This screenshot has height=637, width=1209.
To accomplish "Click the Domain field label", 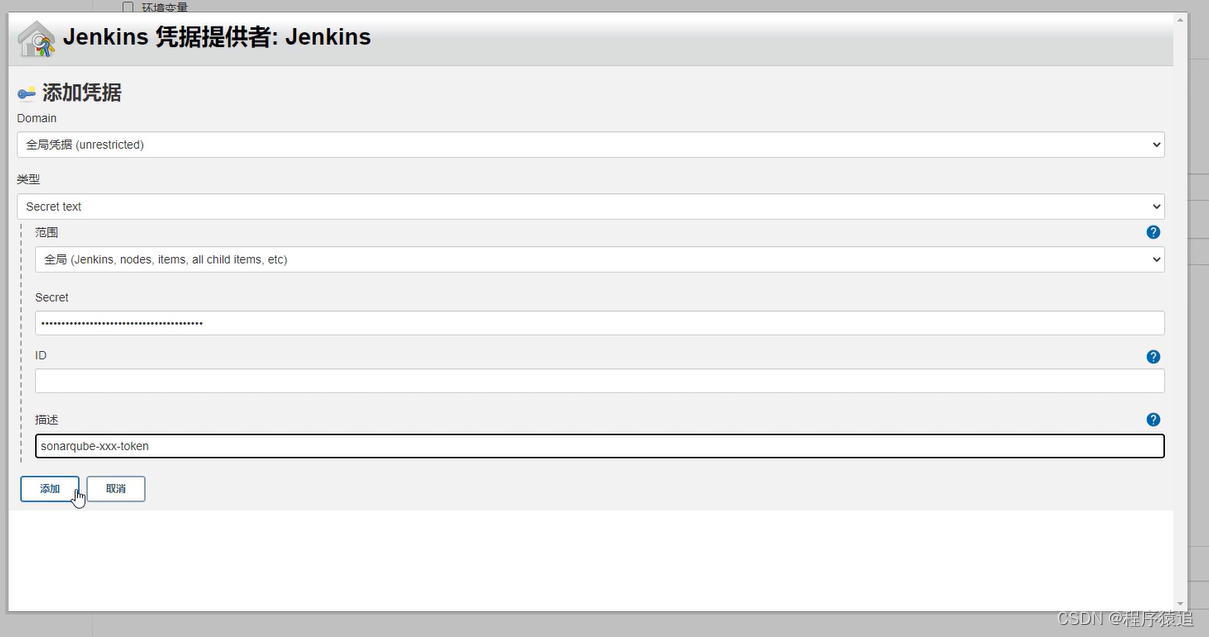I will coord(37,118).
